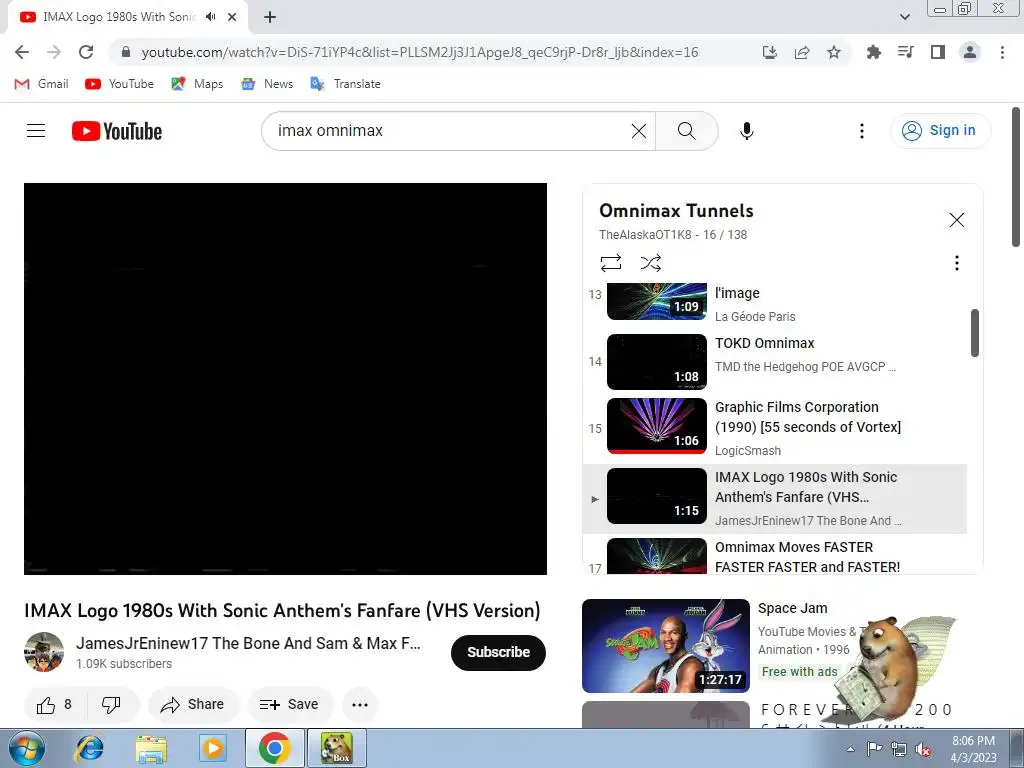
Task: Open Translate bookmark
Action: click(x=345, y=84)
